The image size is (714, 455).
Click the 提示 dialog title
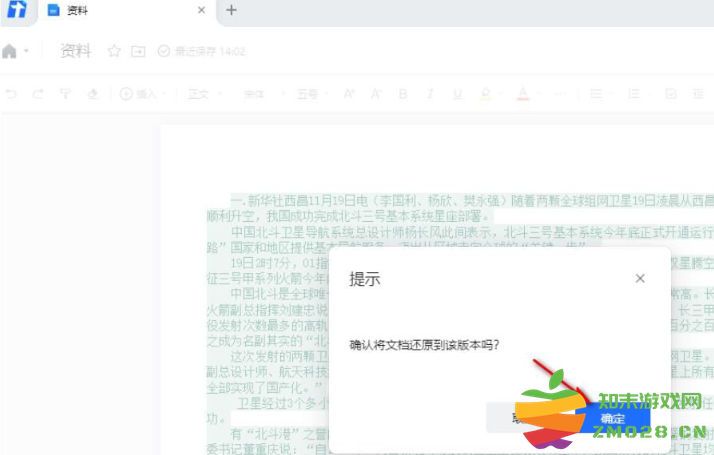coord(364,279)
